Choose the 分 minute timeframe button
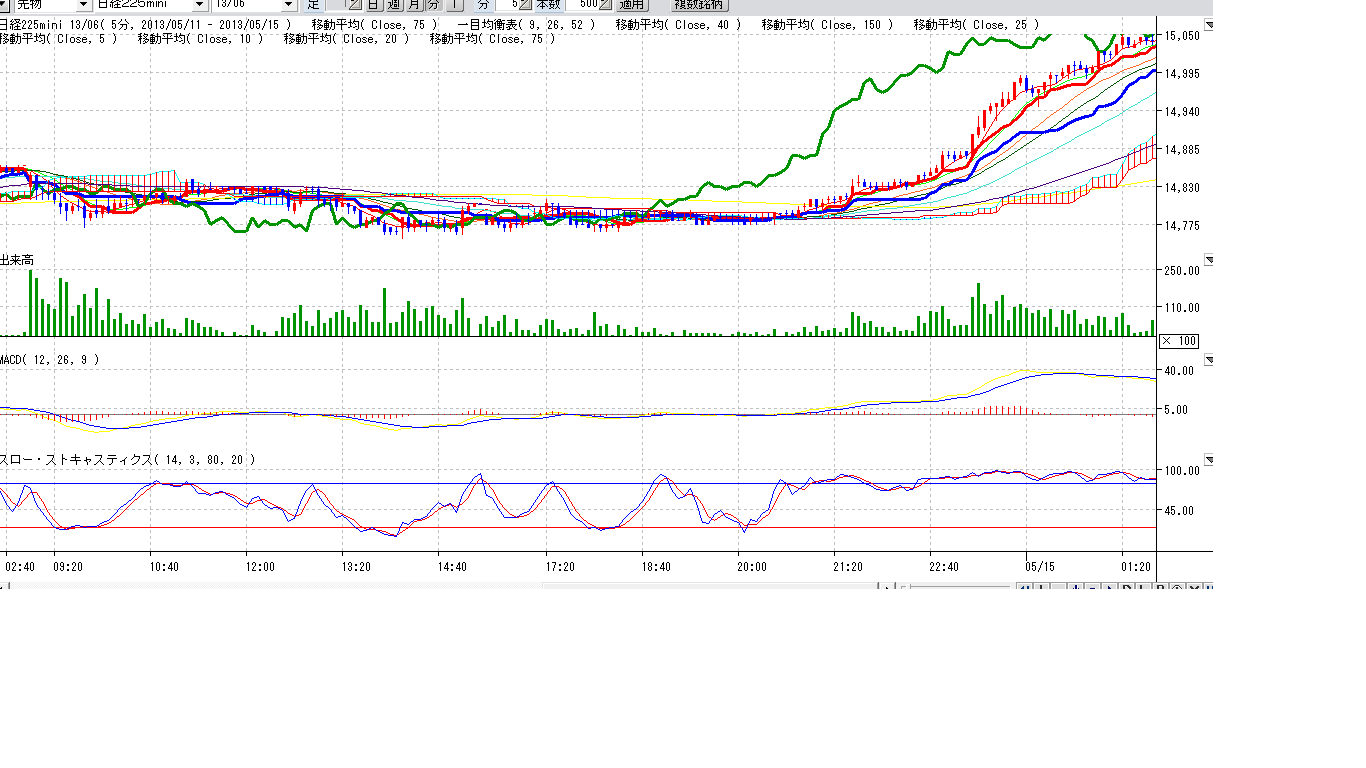 (433, 5)
